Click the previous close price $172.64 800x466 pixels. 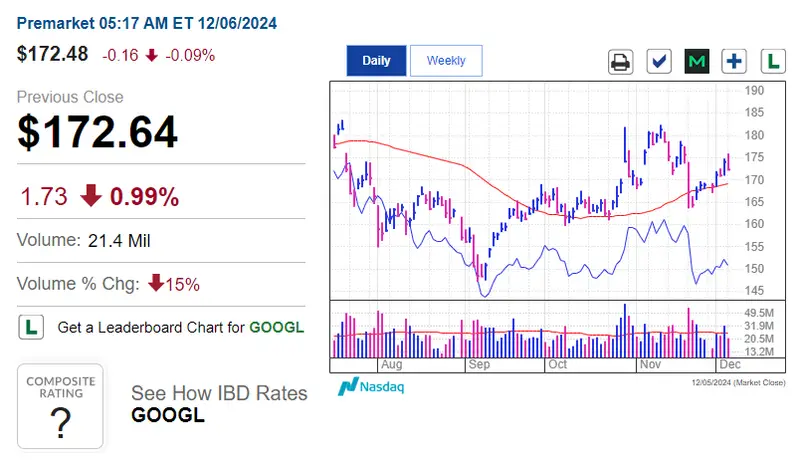click(97, 132)
